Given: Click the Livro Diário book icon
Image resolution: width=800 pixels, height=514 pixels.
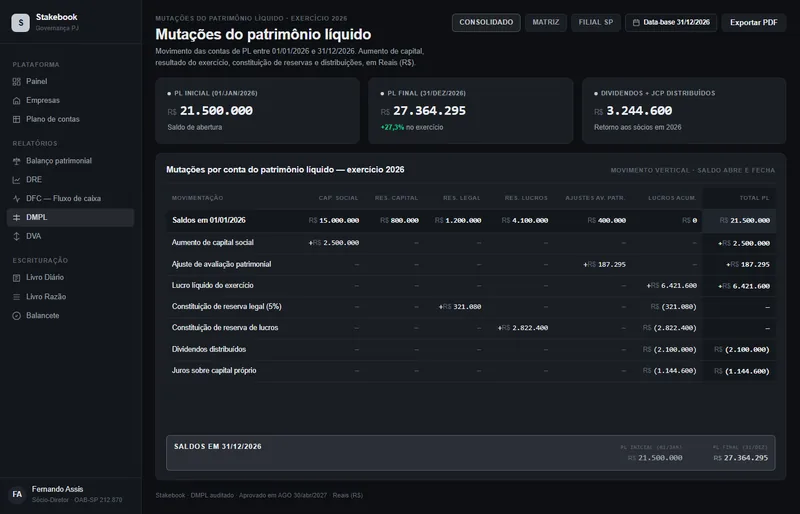Looking at the screenshot, I should [16, 278].
